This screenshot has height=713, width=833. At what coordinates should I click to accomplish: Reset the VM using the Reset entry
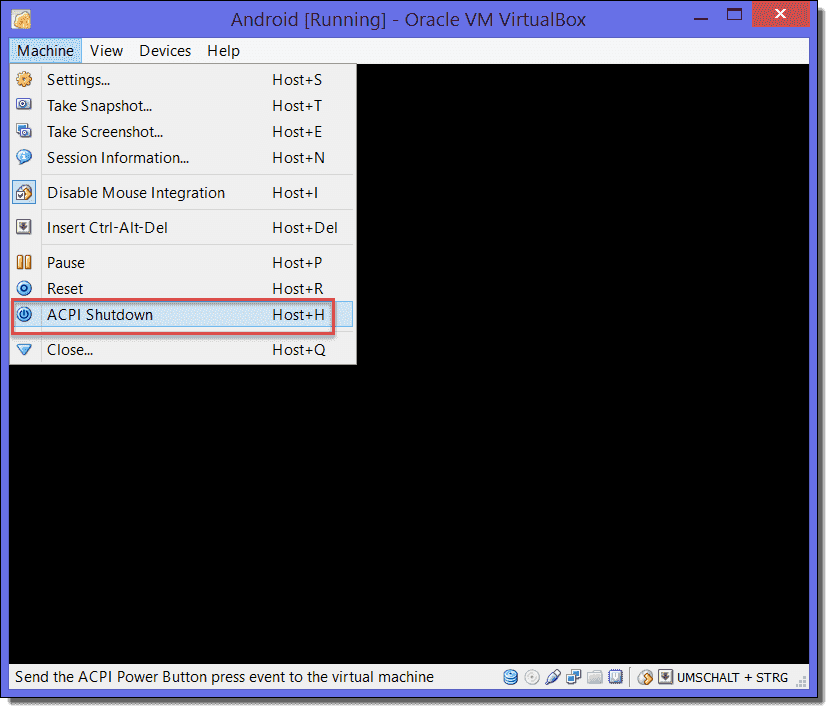coord(183,290)
